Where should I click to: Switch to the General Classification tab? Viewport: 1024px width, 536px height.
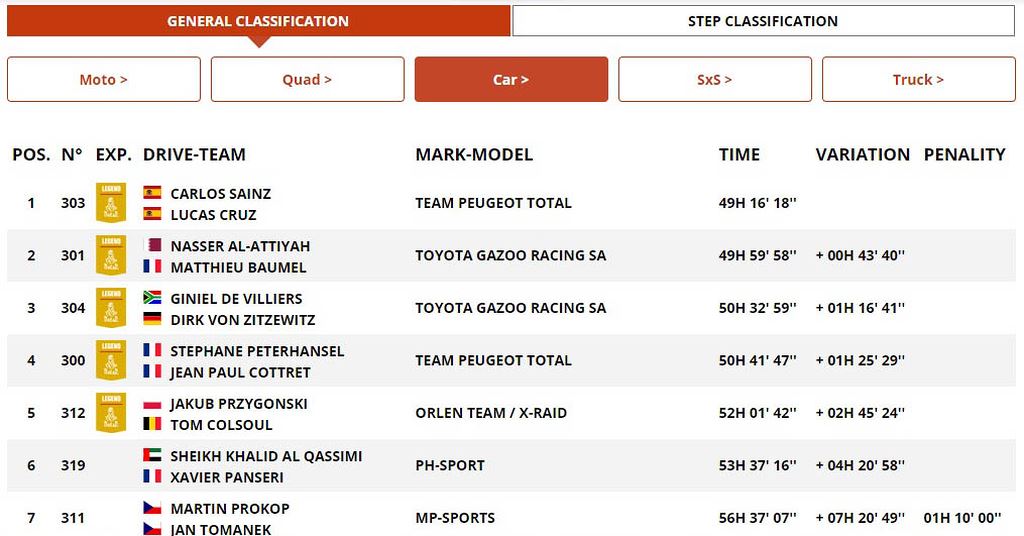pos(258,21)
